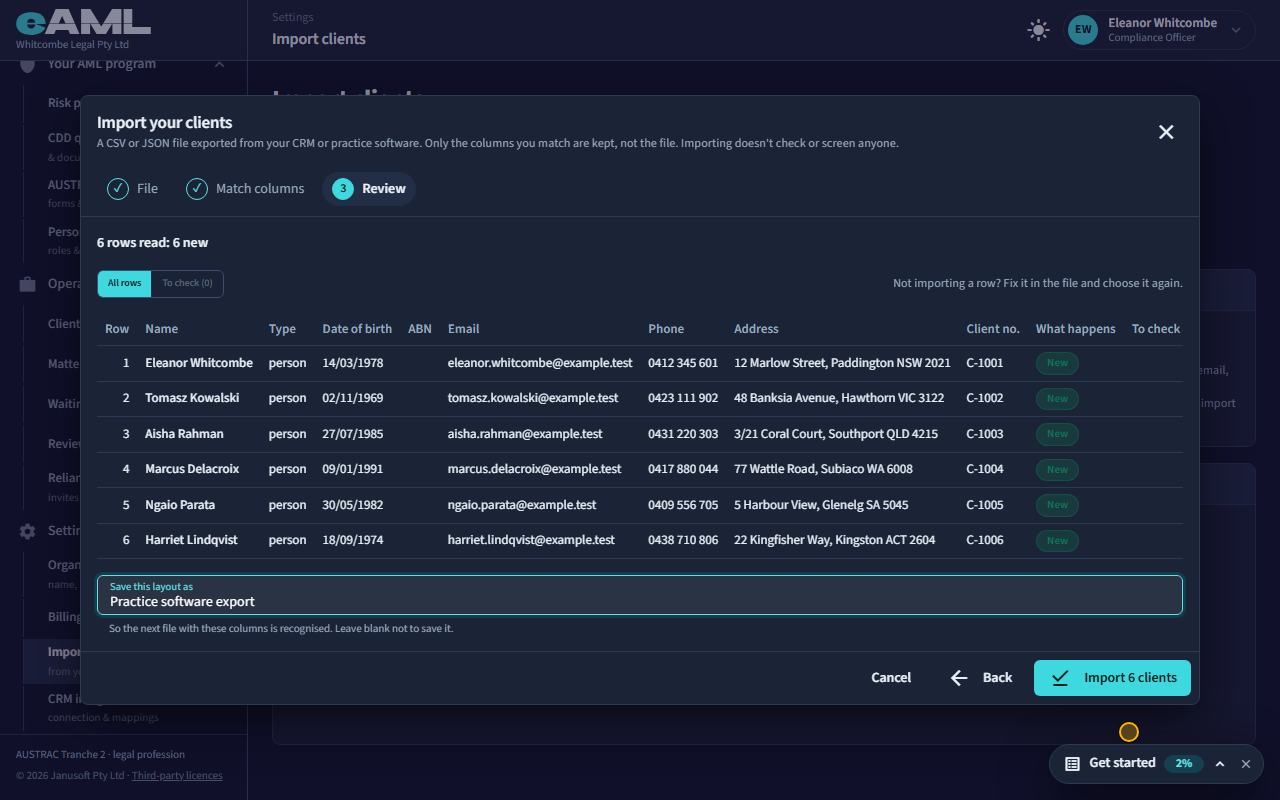Viewport: 1280px width, 800px height.
Task: Click the What happens column header
Action: point(1076,329)
